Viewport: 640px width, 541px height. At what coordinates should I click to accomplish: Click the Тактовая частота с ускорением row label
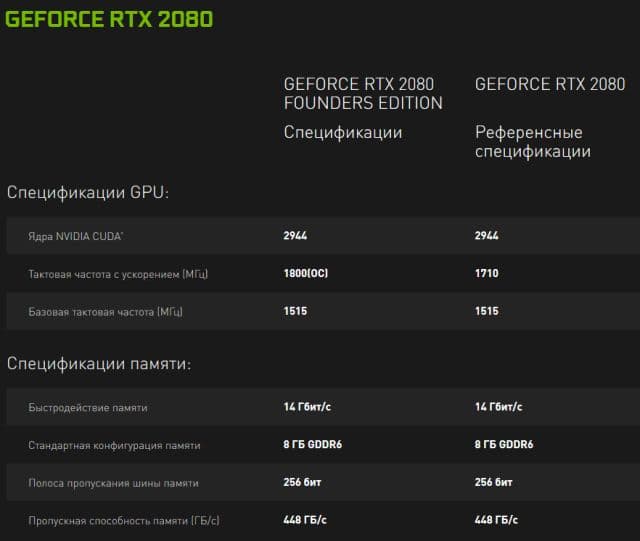[x=118, y=274]
